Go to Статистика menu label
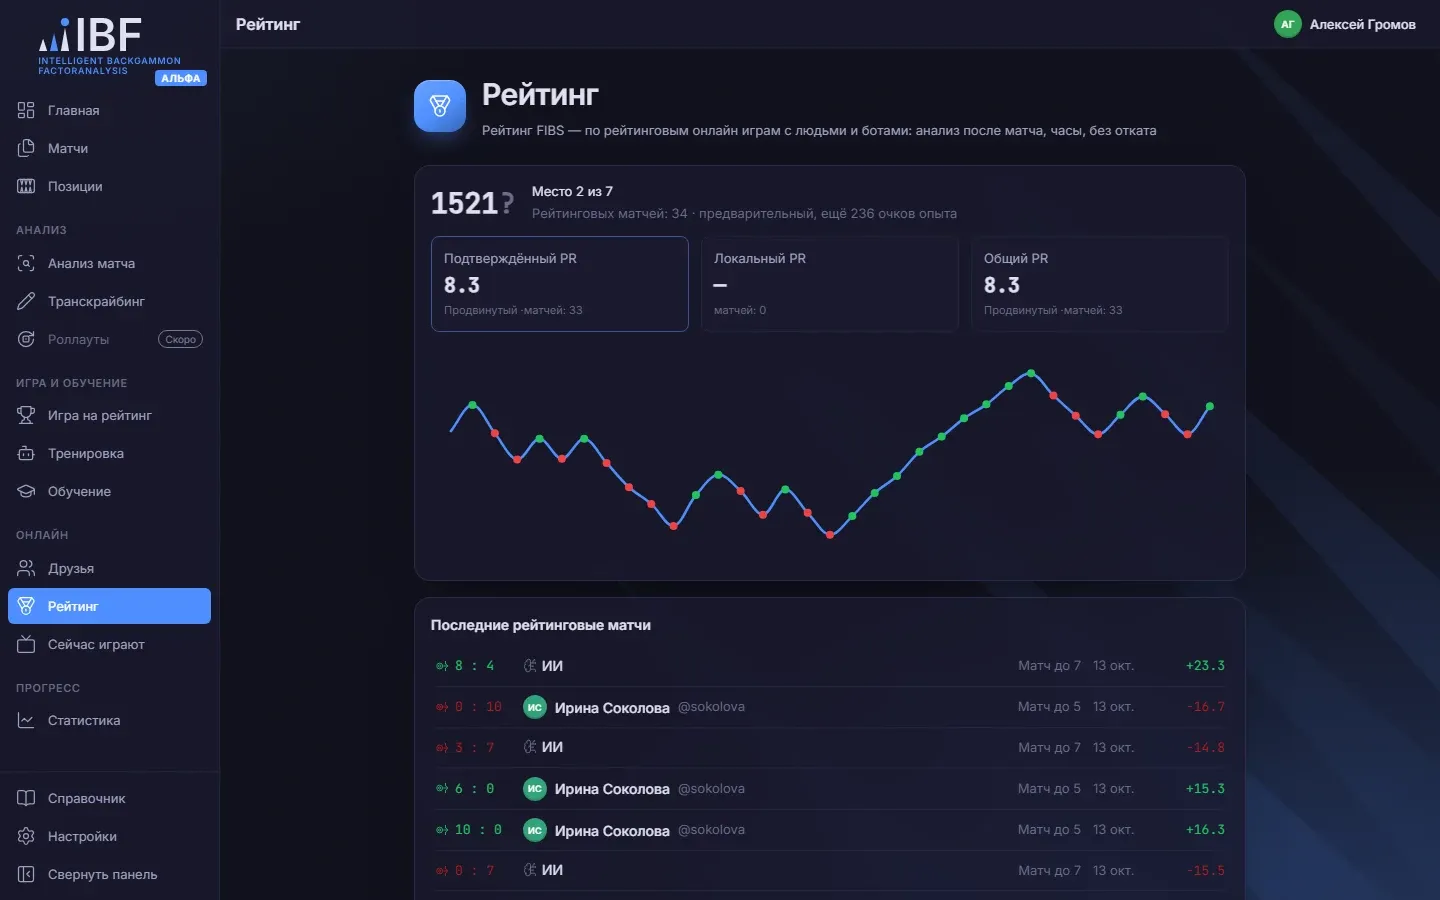 [84, 720]
